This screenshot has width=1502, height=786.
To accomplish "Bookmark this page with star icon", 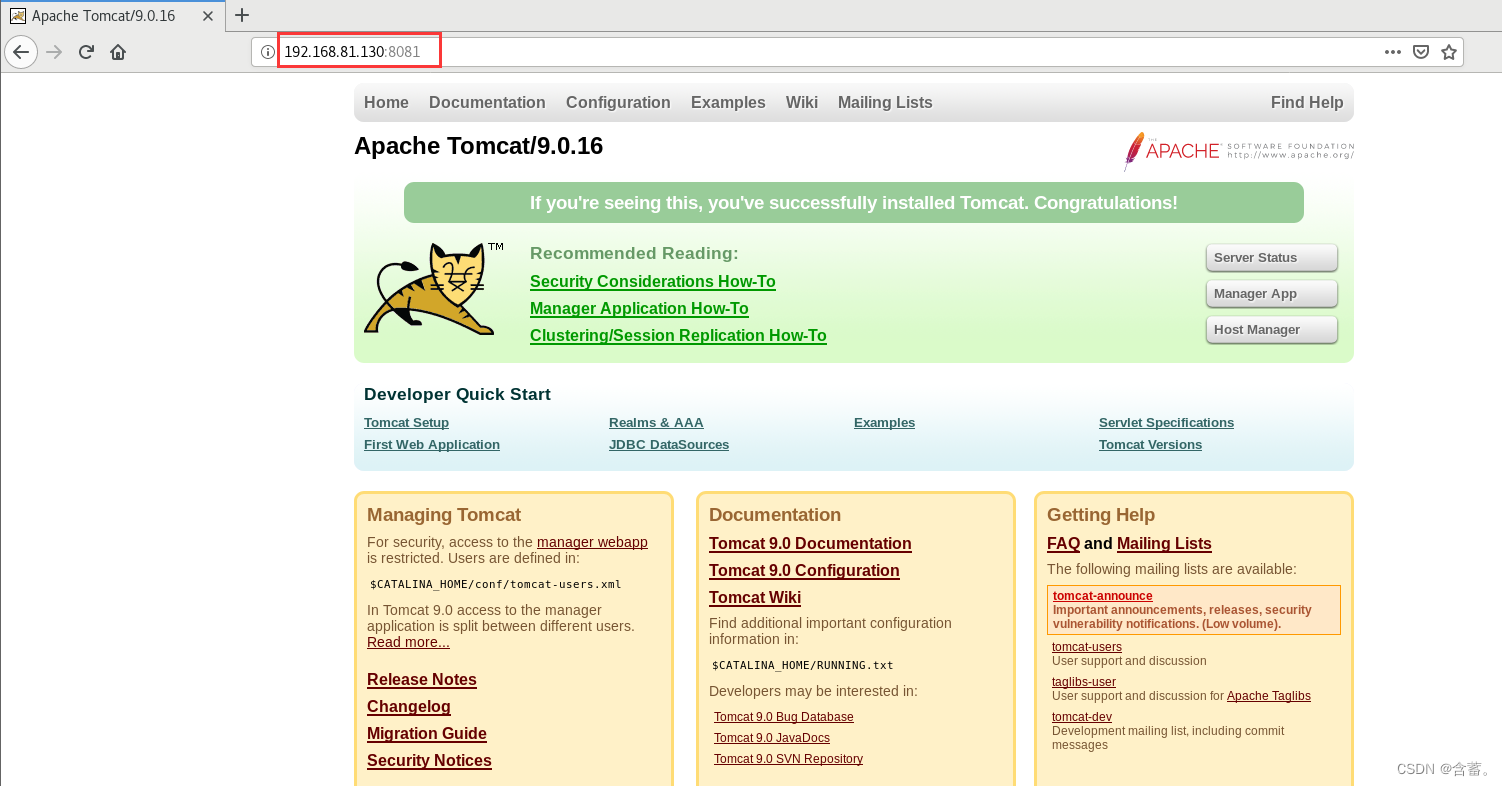I will 1449,52.
